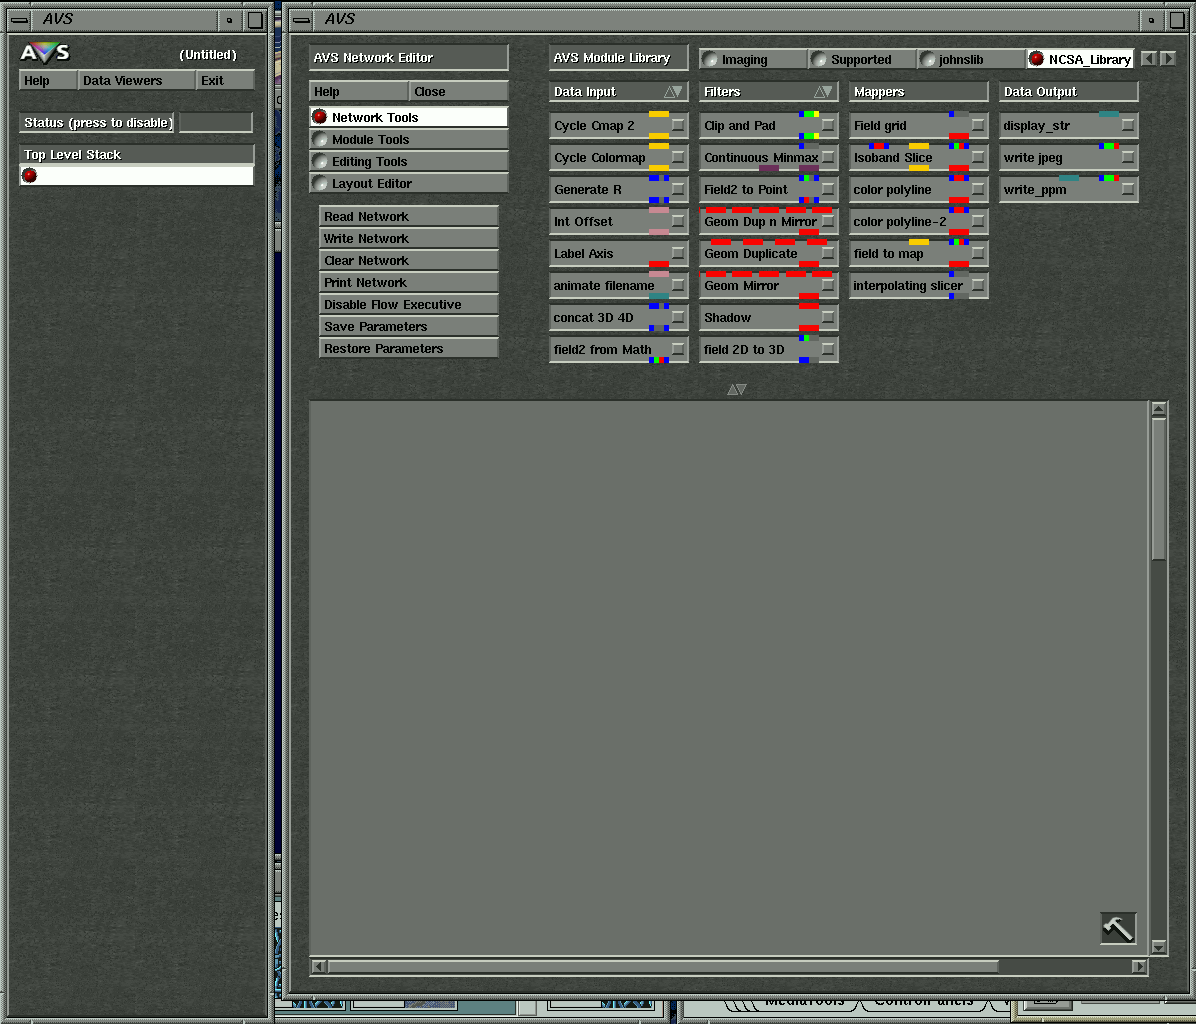
Task: Click the small square on display_str module
Action: pyautogui.click(x=1127, y=125)
